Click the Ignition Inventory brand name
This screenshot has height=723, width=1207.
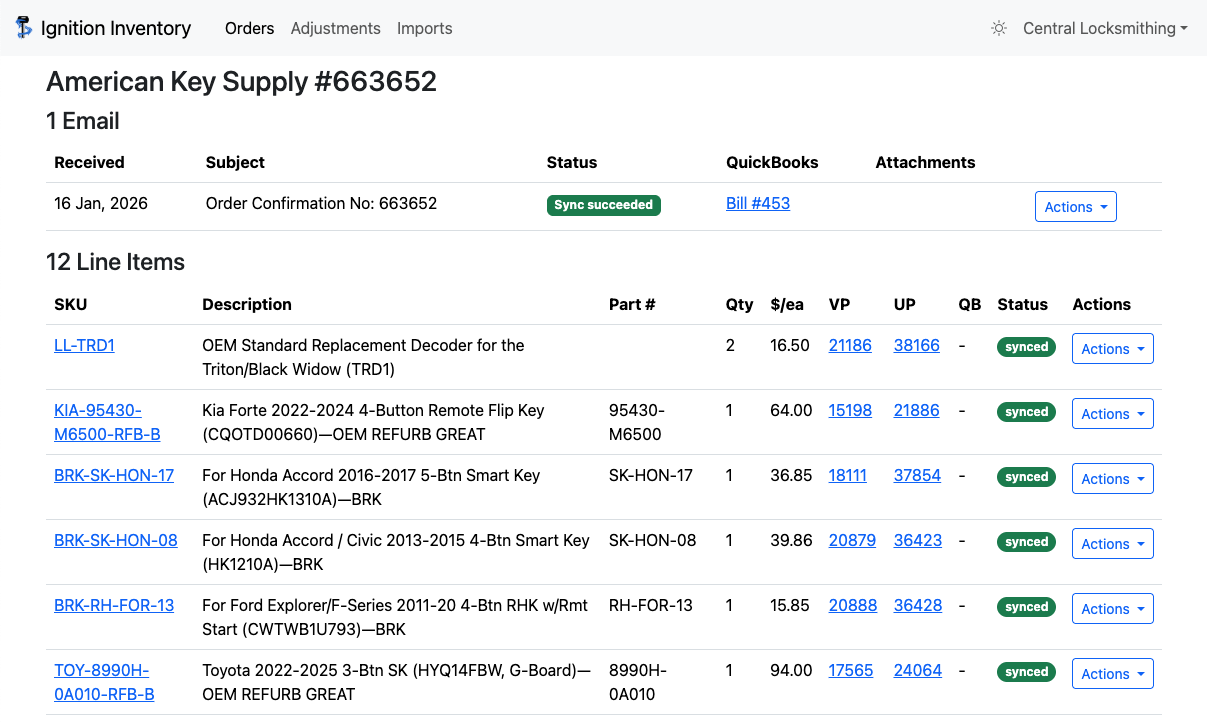point(116,29)
